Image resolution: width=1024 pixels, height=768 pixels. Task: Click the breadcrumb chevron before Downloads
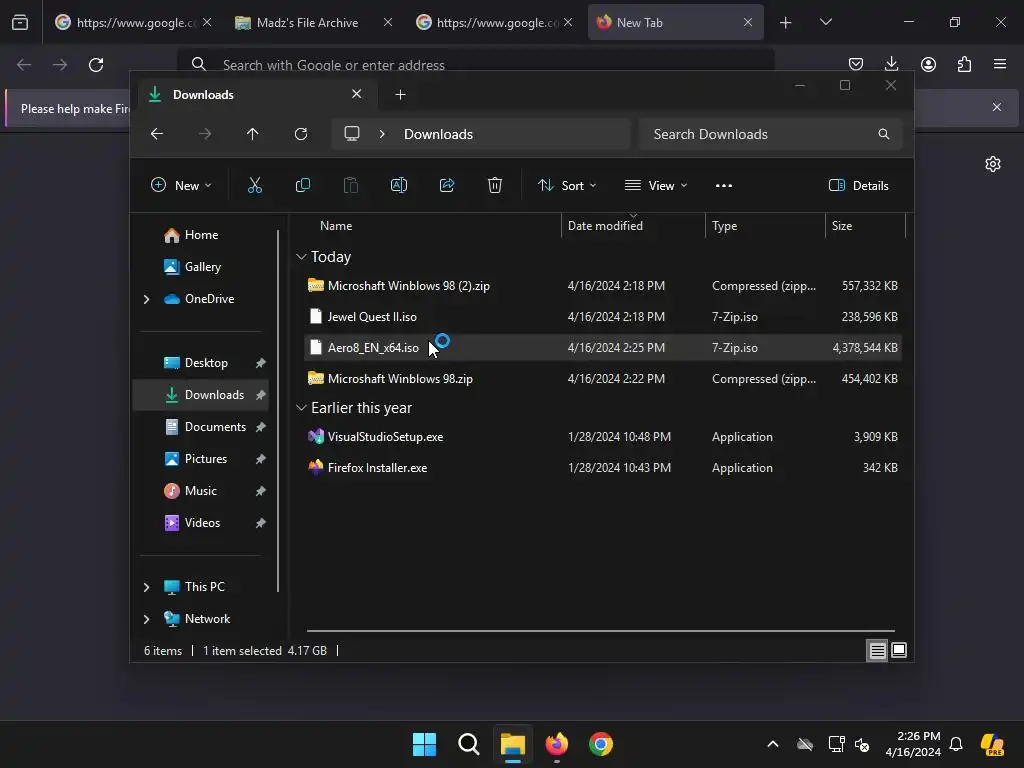(382, 134)
